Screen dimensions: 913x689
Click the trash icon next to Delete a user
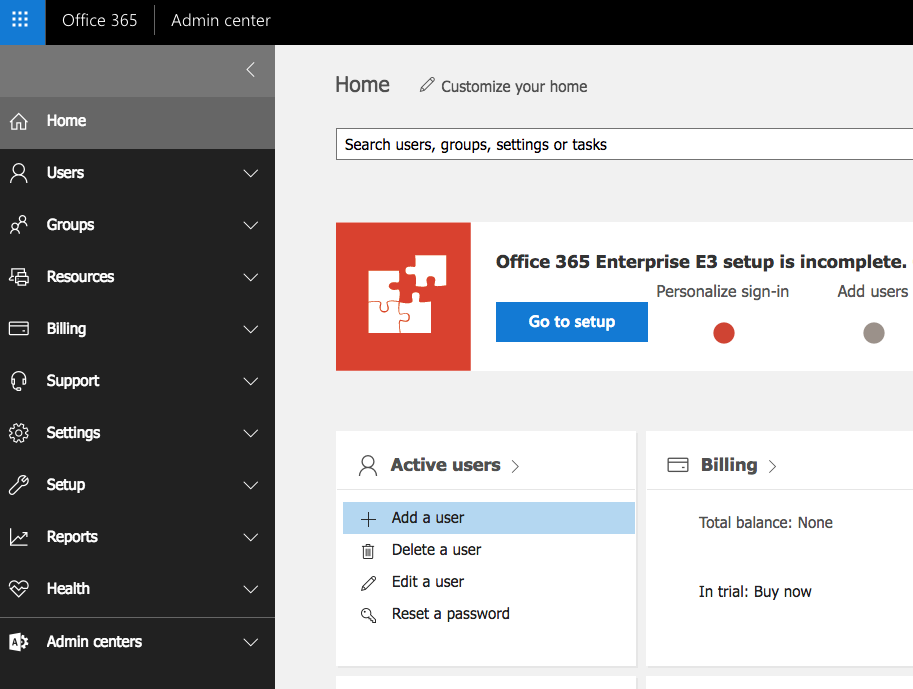coord(368,551)
